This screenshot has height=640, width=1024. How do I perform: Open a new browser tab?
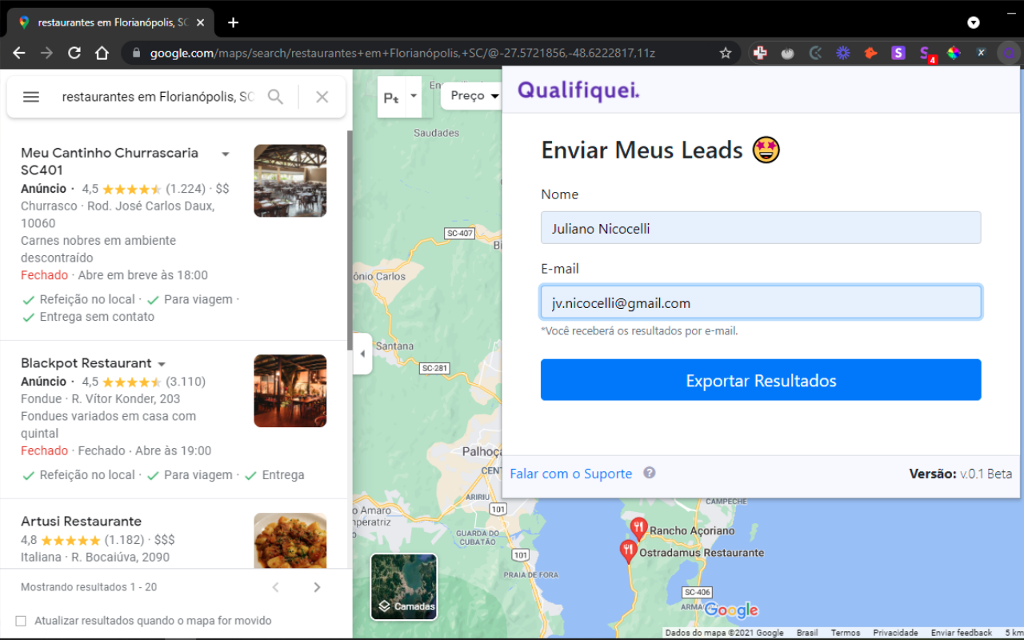[x=233, y=22]
